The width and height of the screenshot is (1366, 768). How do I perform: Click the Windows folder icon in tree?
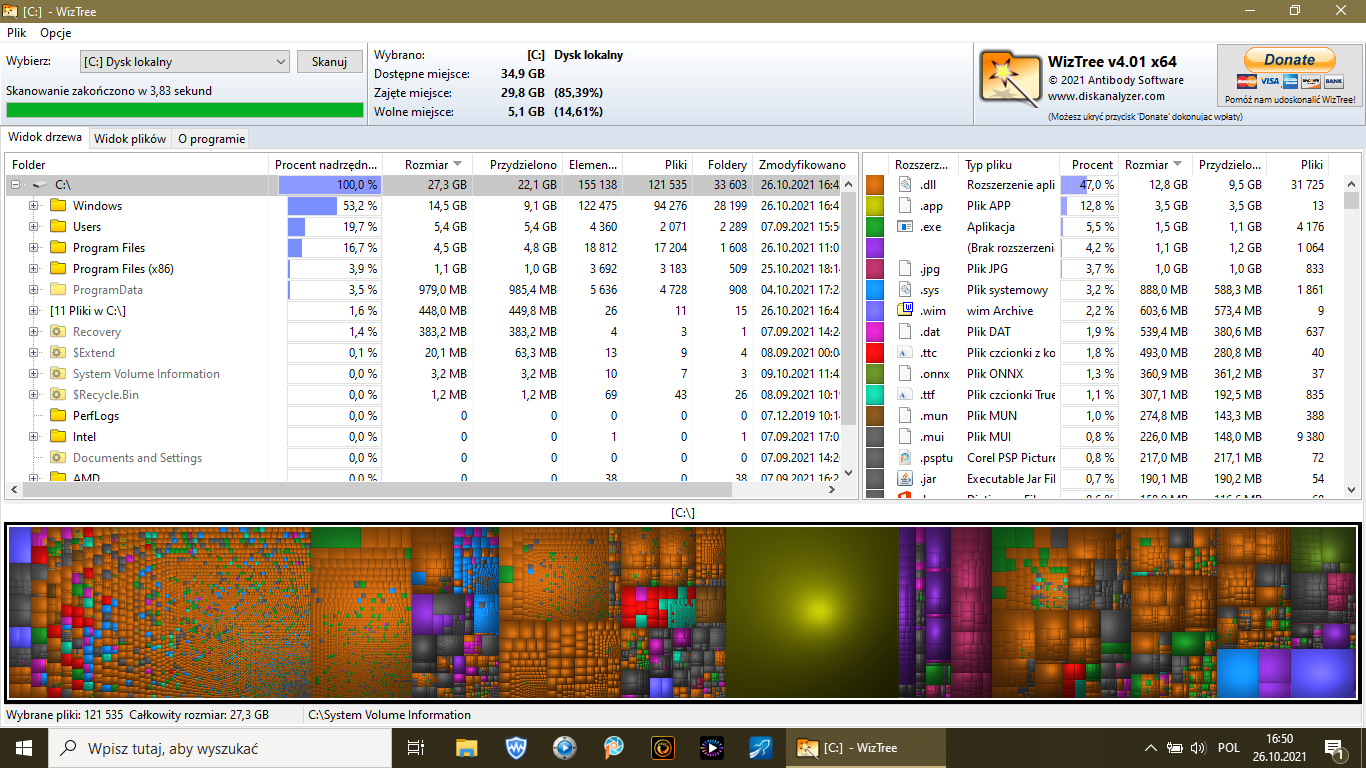point(58,206)
